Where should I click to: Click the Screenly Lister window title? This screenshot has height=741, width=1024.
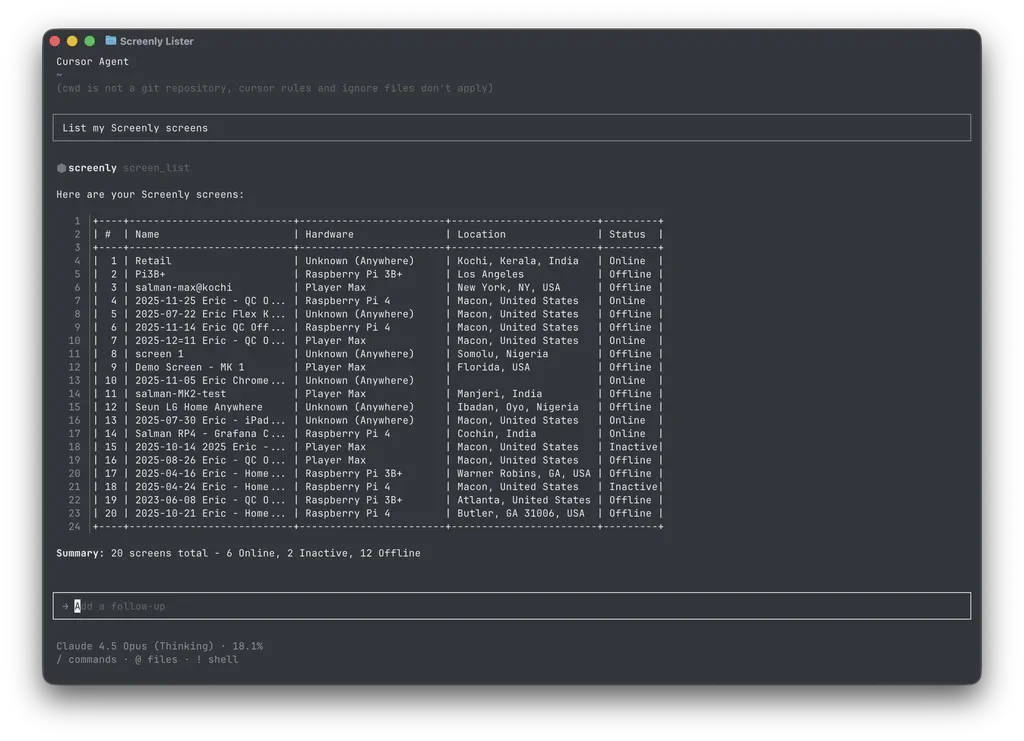click(156, 41)
